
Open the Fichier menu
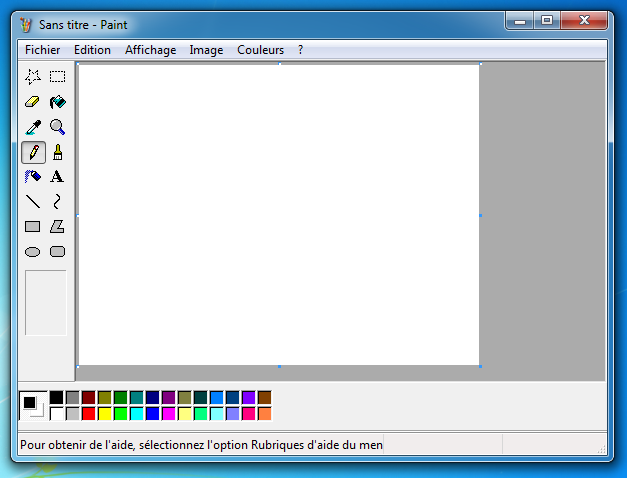42,50
